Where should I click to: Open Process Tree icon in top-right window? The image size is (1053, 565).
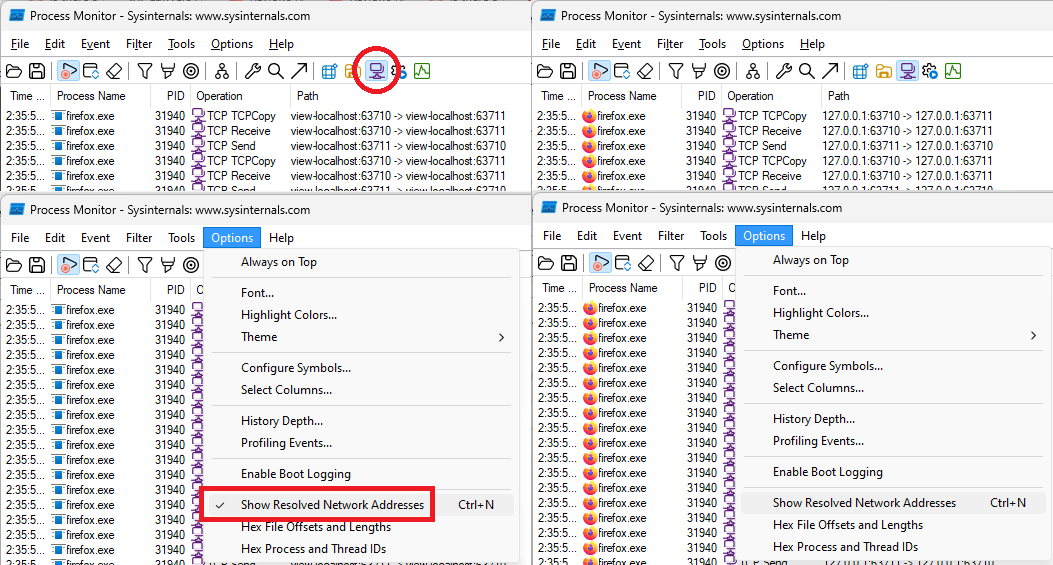click(x=753, y=71)
